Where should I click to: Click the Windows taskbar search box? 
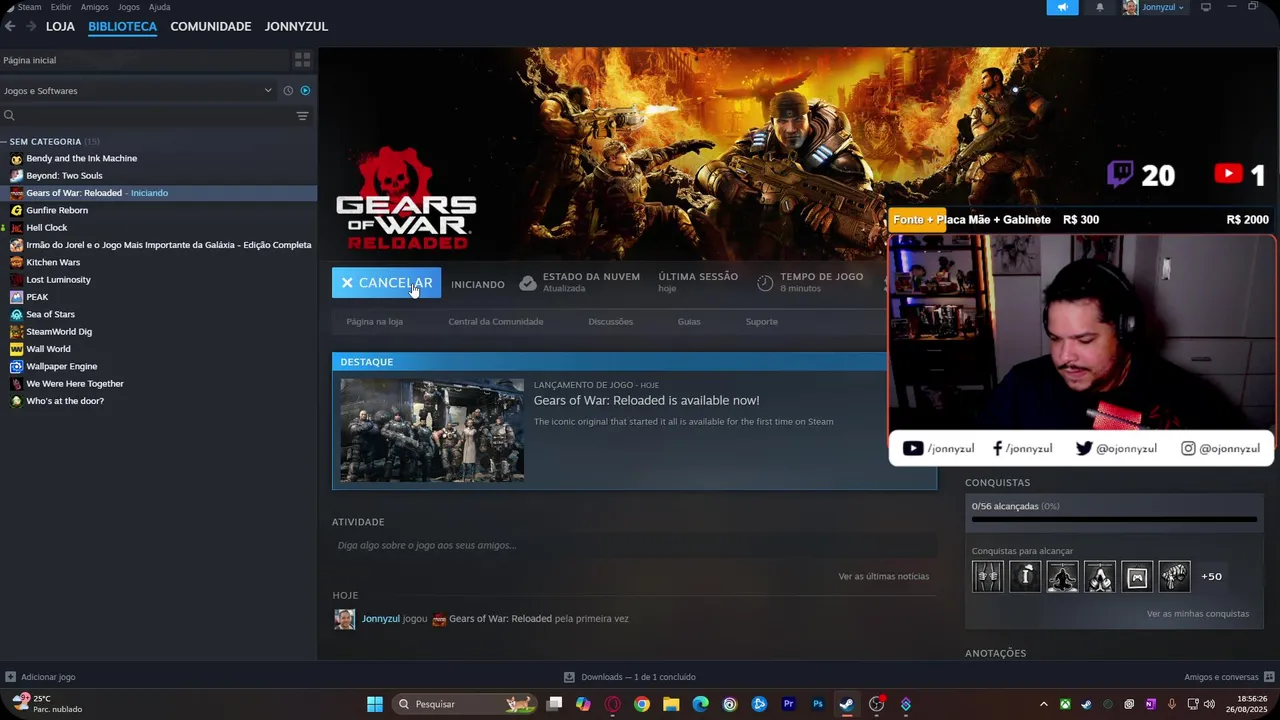click(x=463, y=704)
